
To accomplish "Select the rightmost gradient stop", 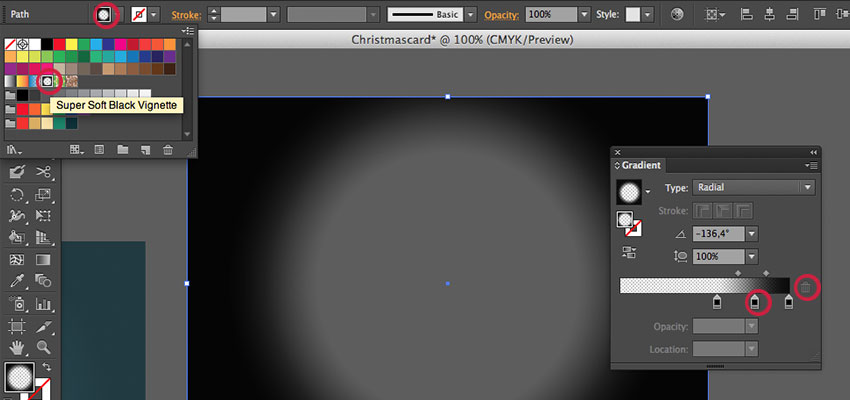I will (x=789, y=302).
